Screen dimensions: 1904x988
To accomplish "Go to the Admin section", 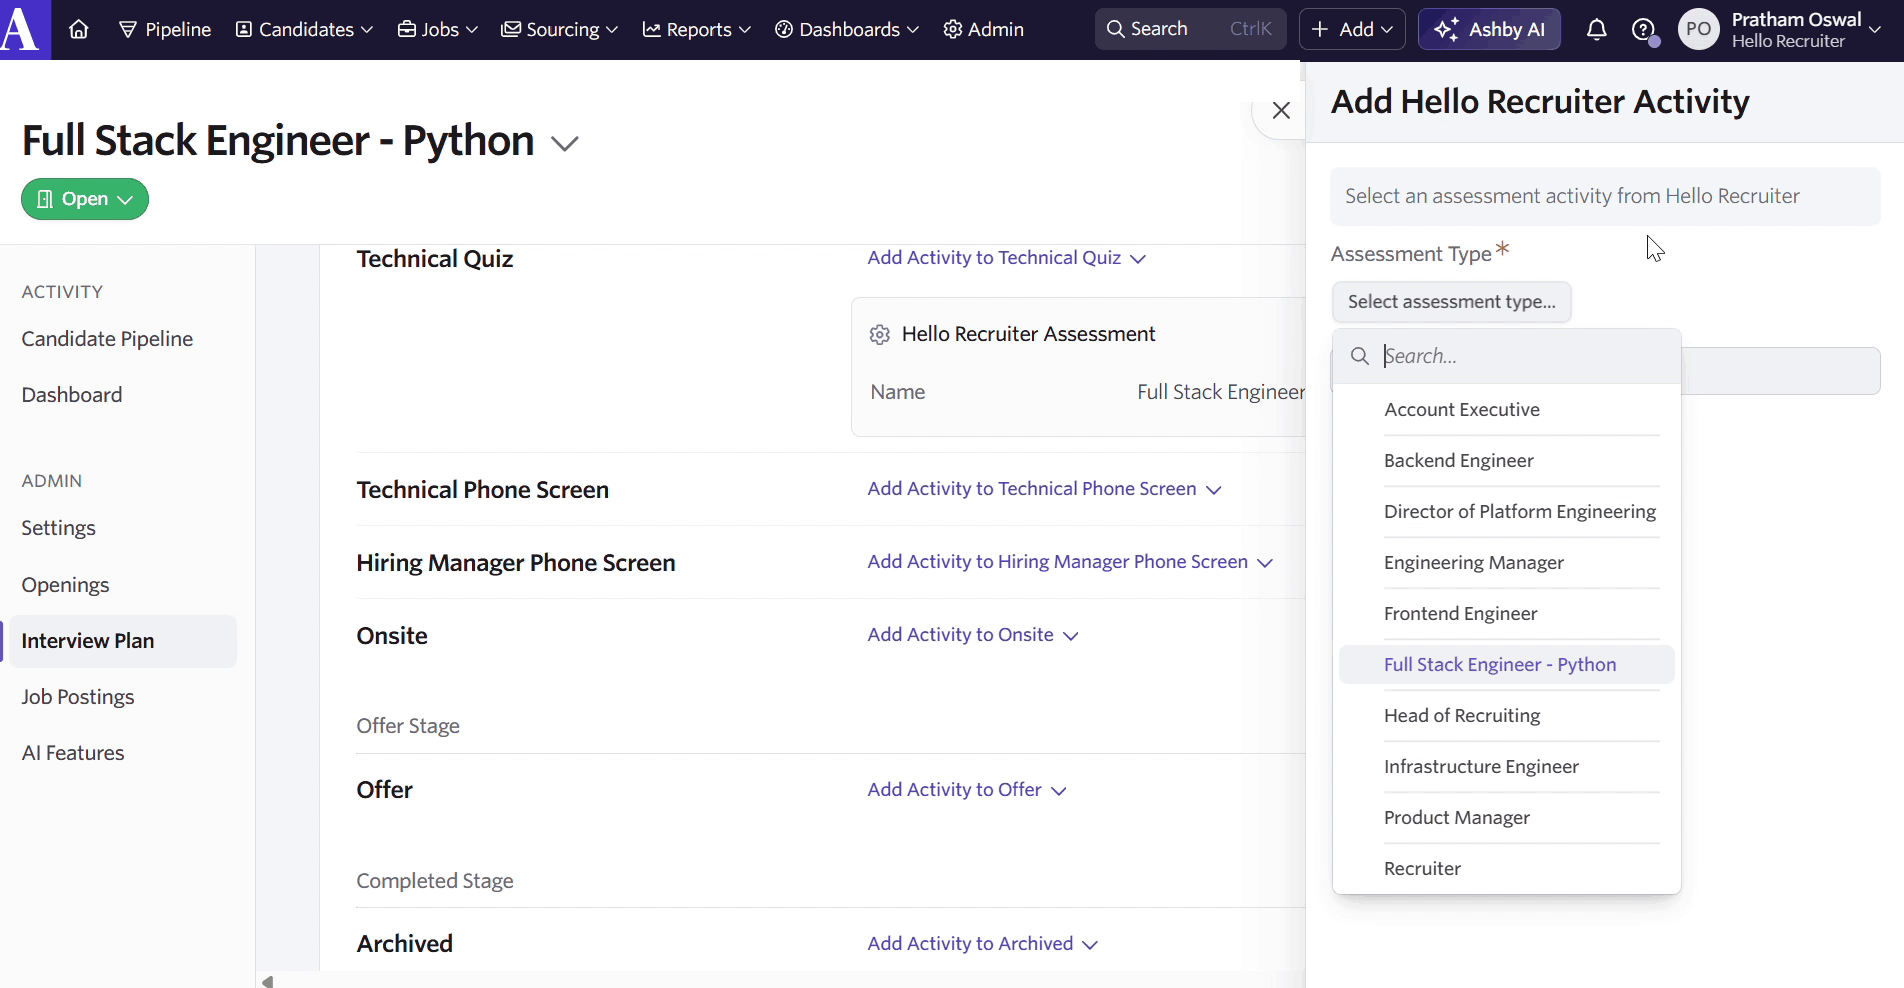I will point(983,30).
